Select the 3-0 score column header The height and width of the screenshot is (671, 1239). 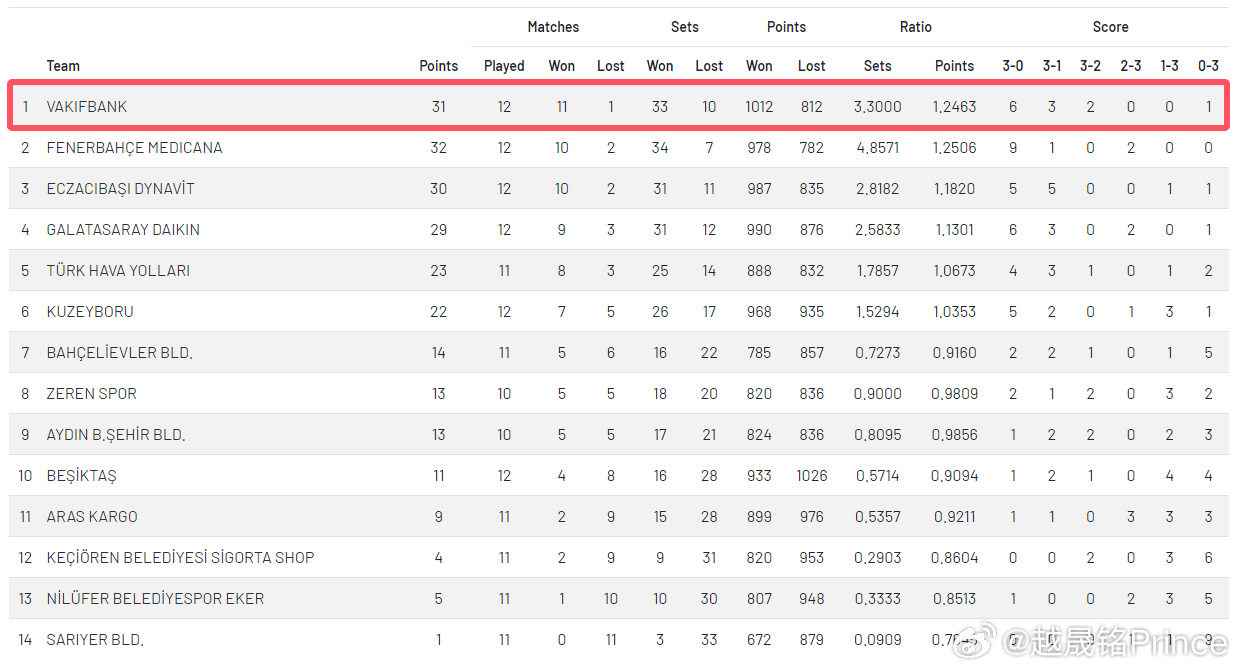point(1013,66)
